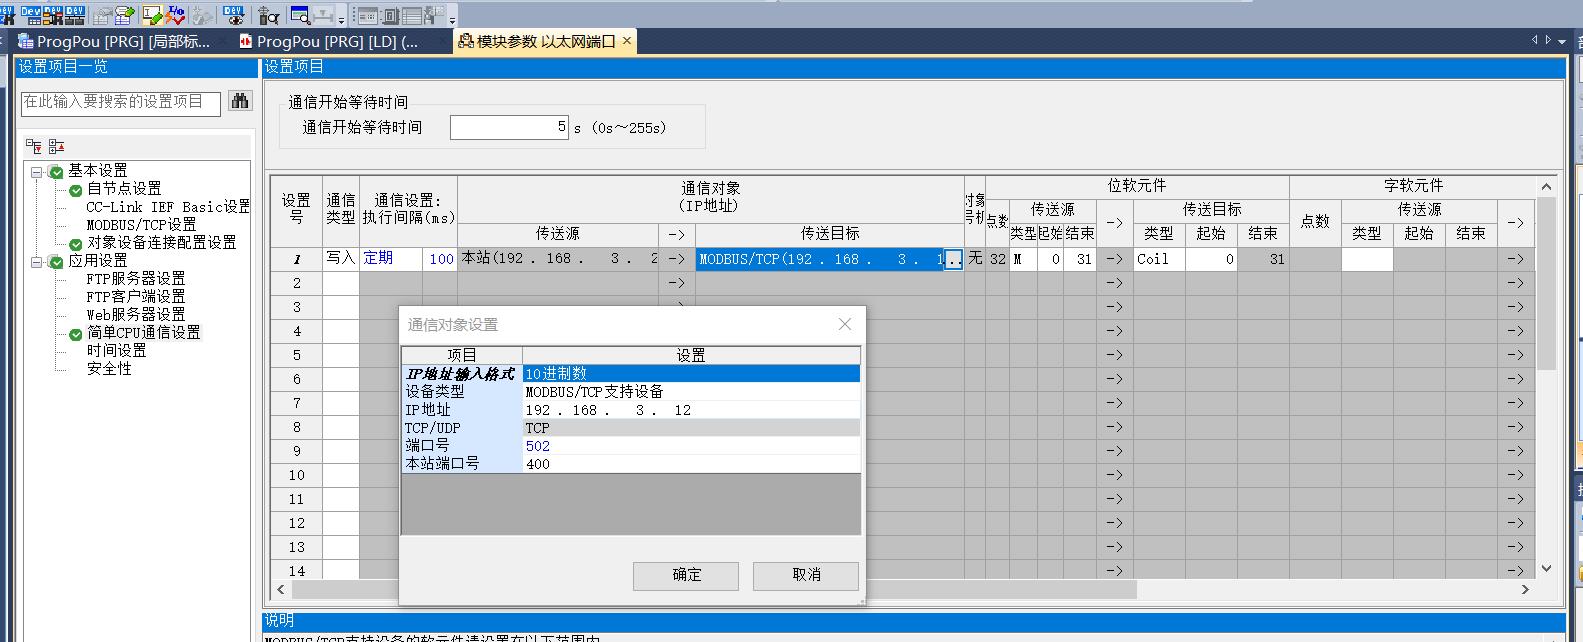Collapse the 基本设置 tree node
Viewport: 1583px width, 642px height.
(x=37, y=171)
